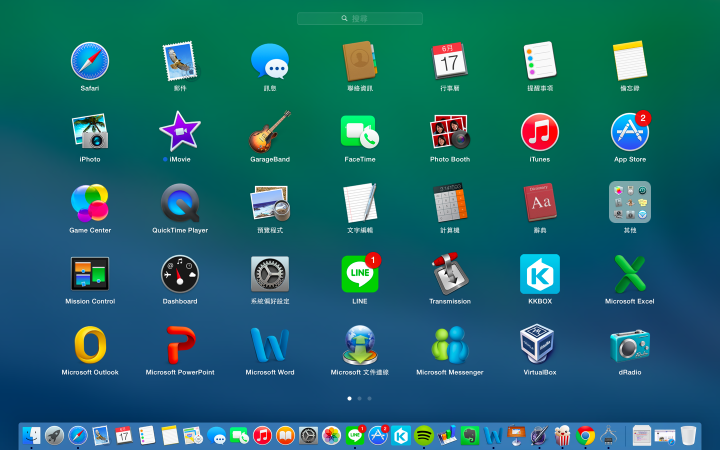This screenshot has width=720, height=450.
Task: Open QuickTime Player
Action: [180, 202]
